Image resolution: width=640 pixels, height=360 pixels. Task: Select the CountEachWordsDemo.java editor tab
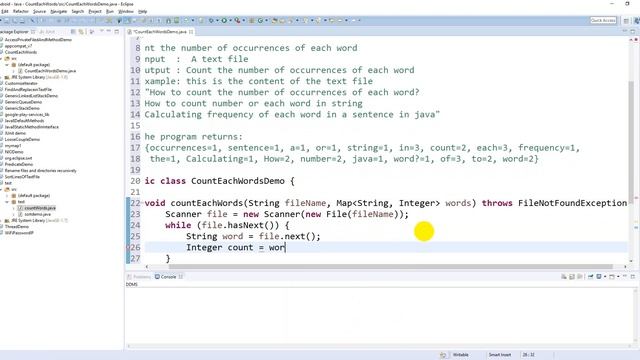160,32
